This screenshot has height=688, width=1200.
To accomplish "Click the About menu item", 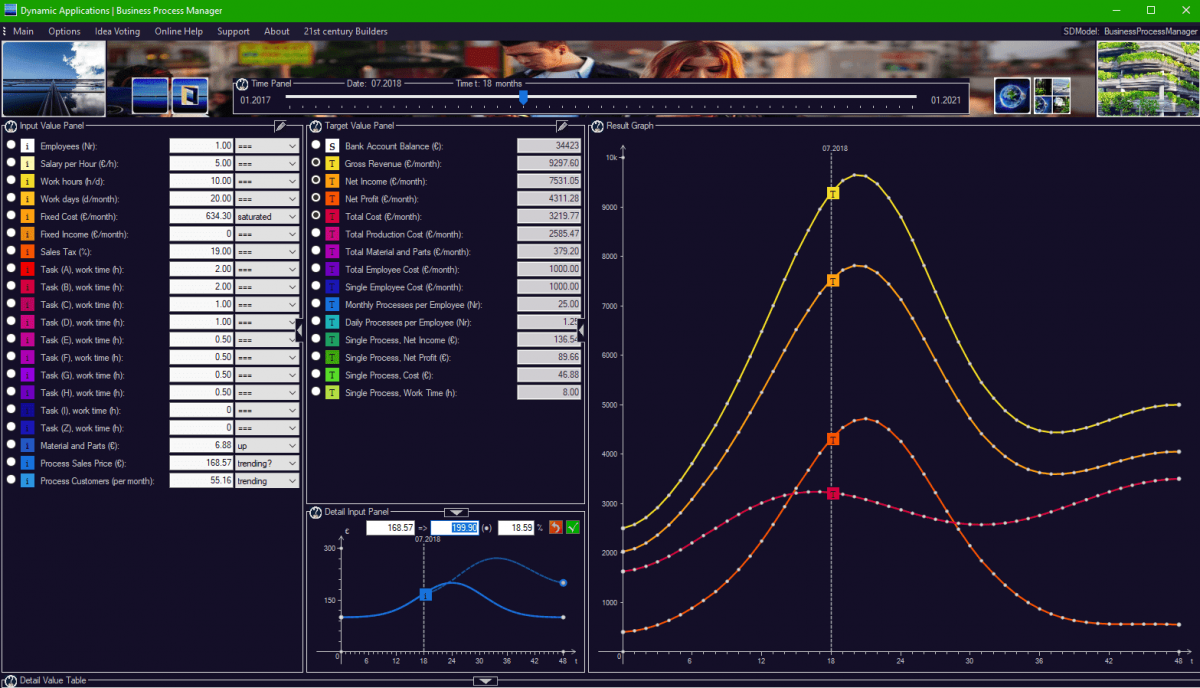I will (x=277, y=31).
